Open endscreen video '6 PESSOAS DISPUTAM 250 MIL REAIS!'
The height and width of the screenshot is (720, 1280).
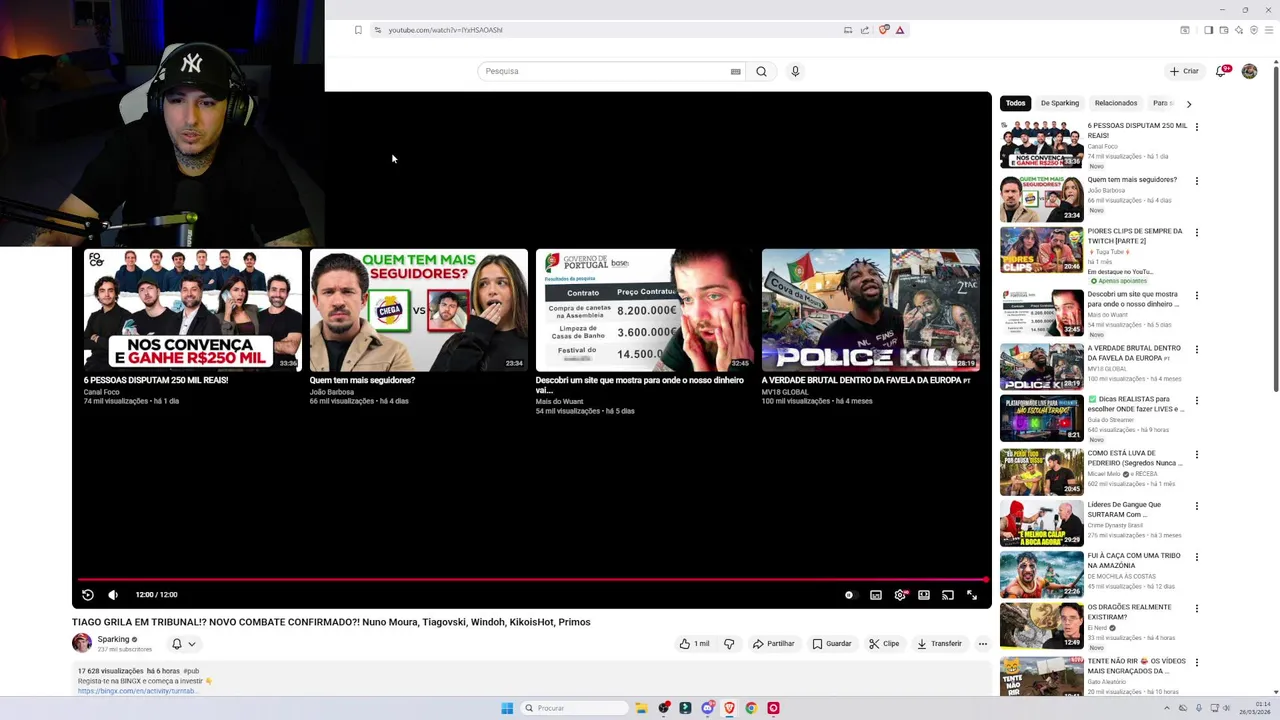tap(192, 310)
